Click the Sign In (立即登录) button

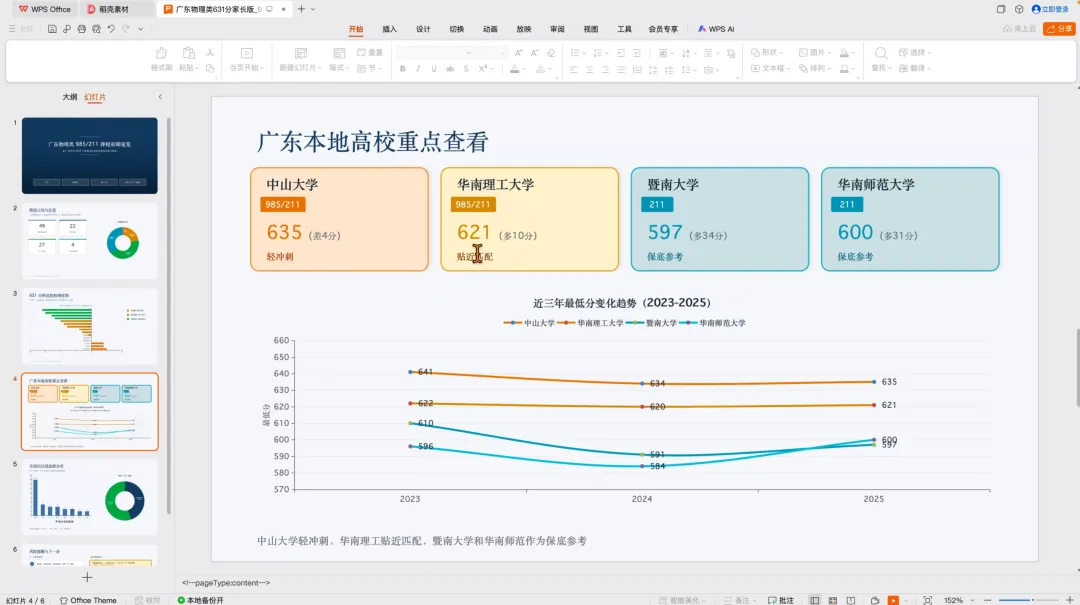1050,9
